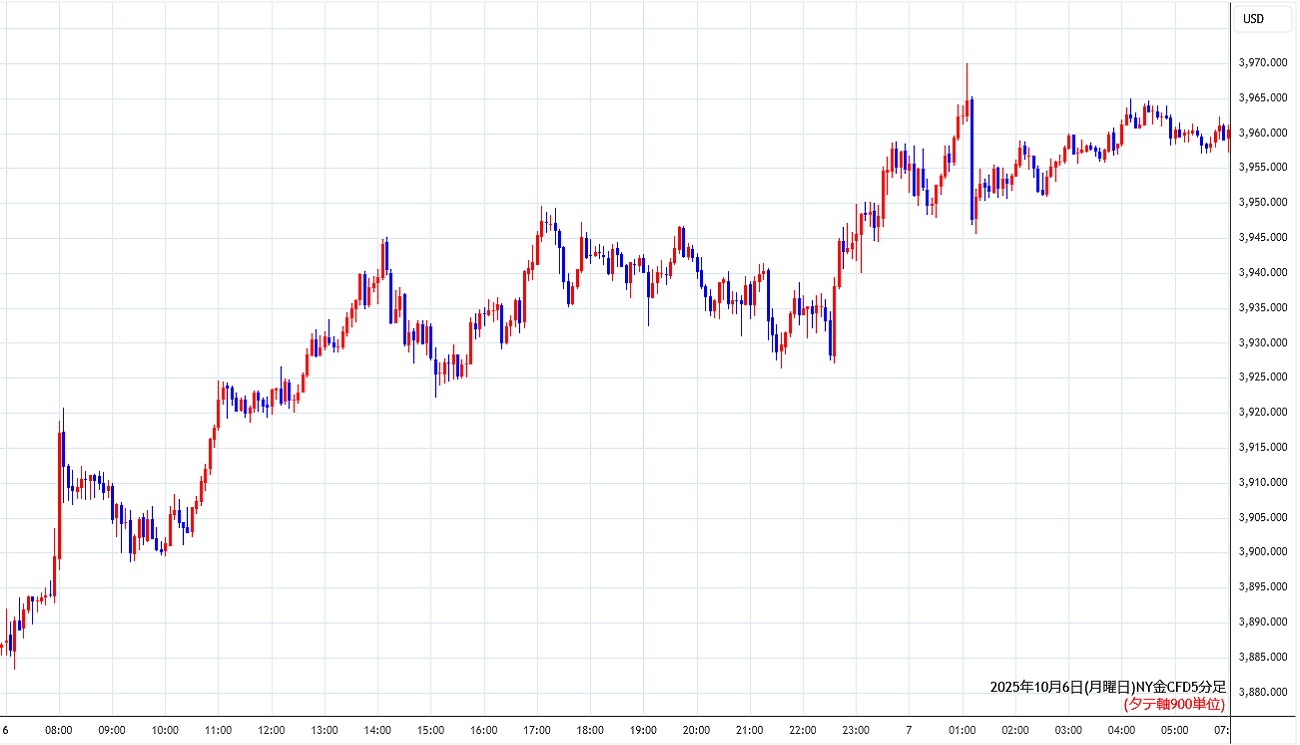This screenshot has width=1300, height=745.
Task: Click the 23:00 time axis label
Action: coord(855,730)
